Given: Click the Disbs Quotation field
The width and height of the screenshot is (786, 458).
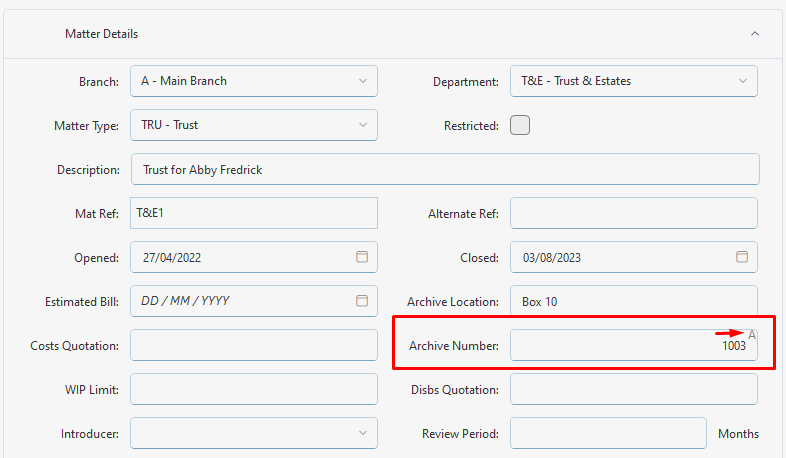Looking at the screenshot, I should tap(634, 389).
